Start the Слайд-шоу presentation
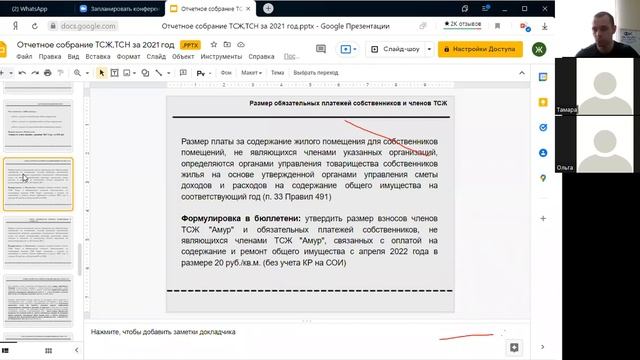This screenshot has width=640, height=360. click(396, 49)
